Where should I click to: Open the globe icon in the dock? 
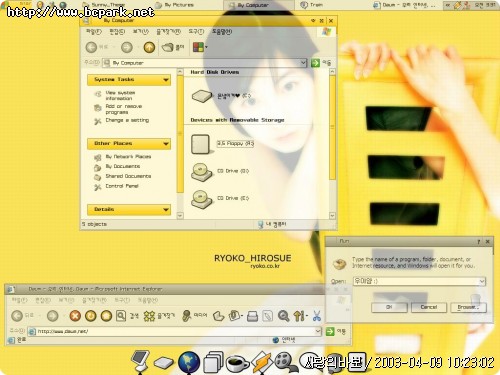[x=189, y=362]
